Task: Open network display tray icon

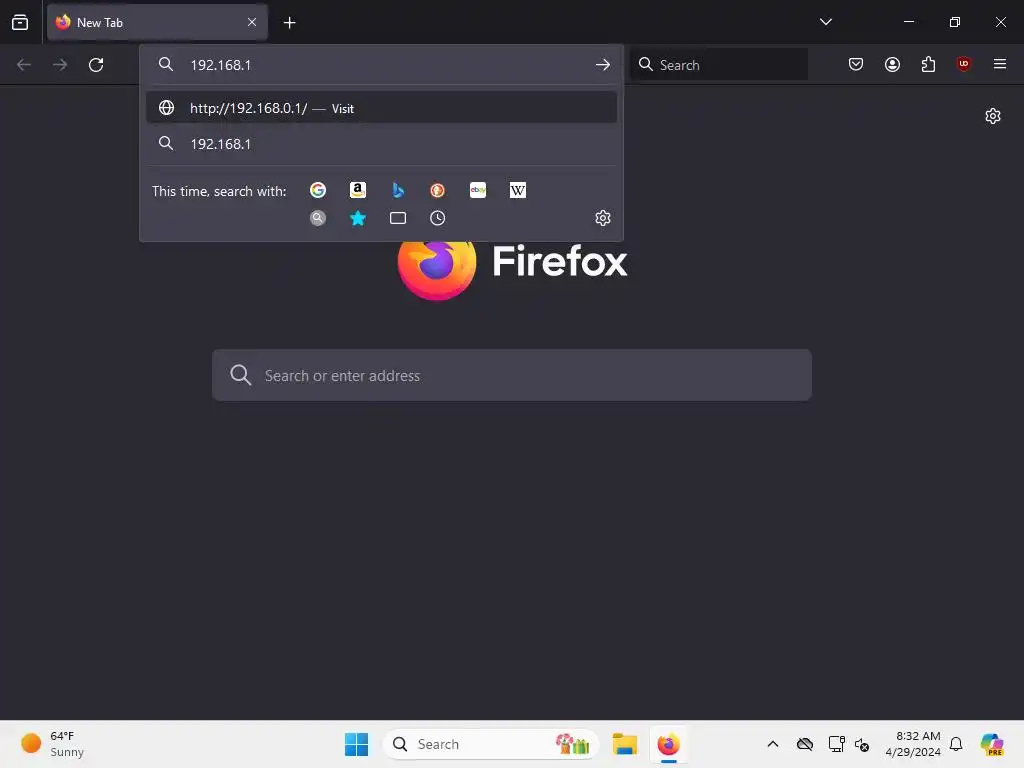Action: 836,744
